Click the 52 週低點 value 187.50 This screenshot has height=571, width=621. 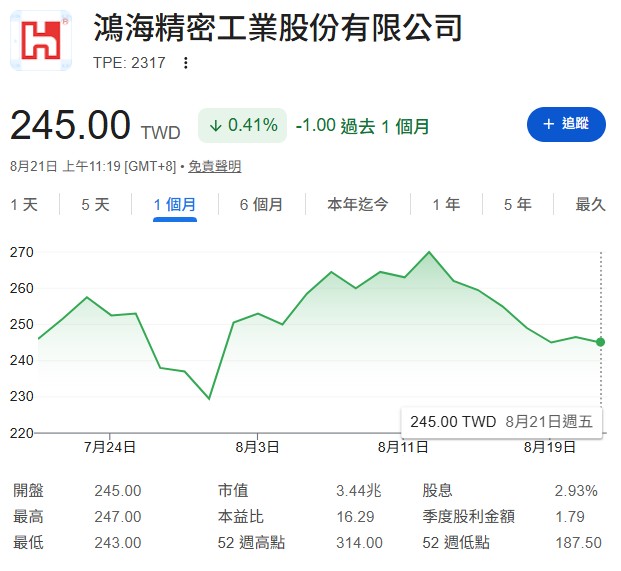click(x=578, y=543)
